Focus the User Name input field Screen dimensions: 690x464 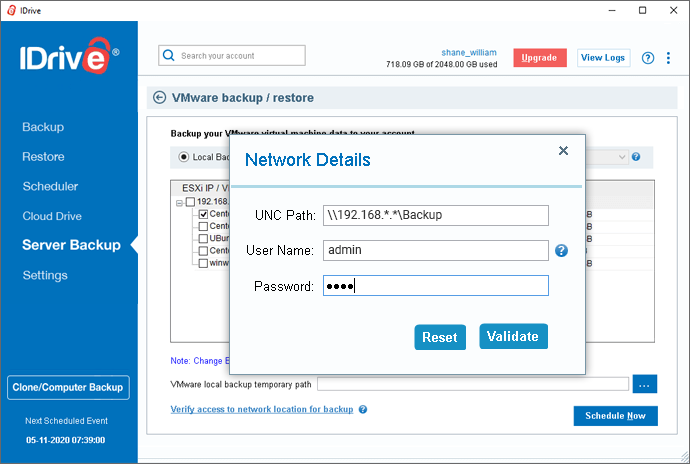tap(436, 250)
